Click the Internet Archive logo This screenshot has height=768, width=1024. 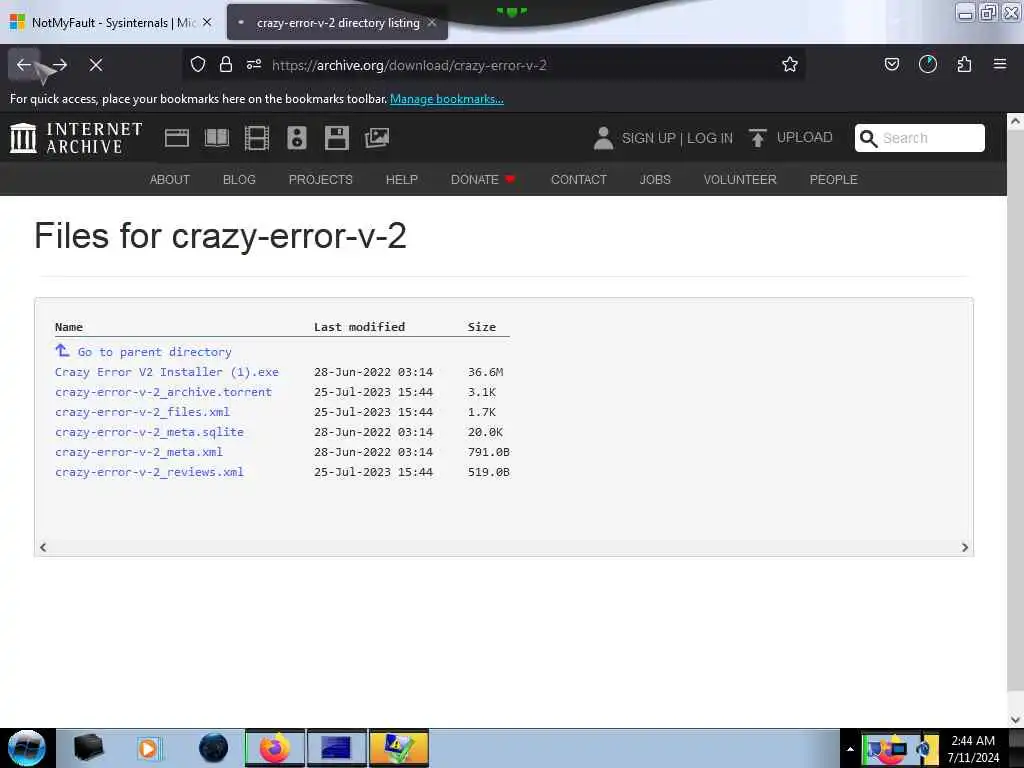click(76, 138)
